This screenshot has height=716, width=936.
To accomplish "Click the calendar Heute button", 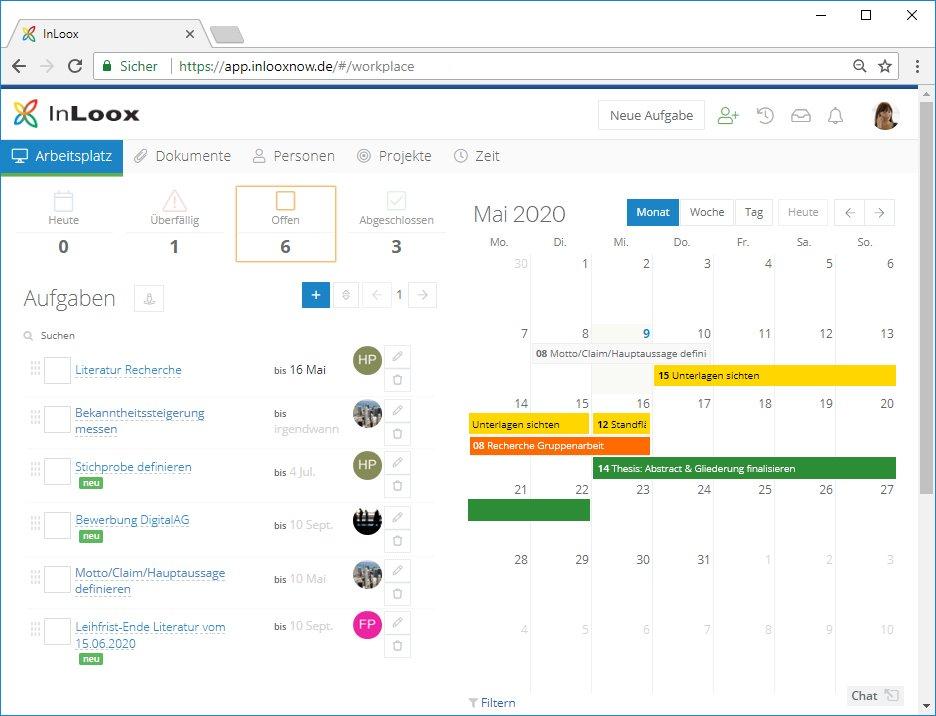I will (803, 213).
